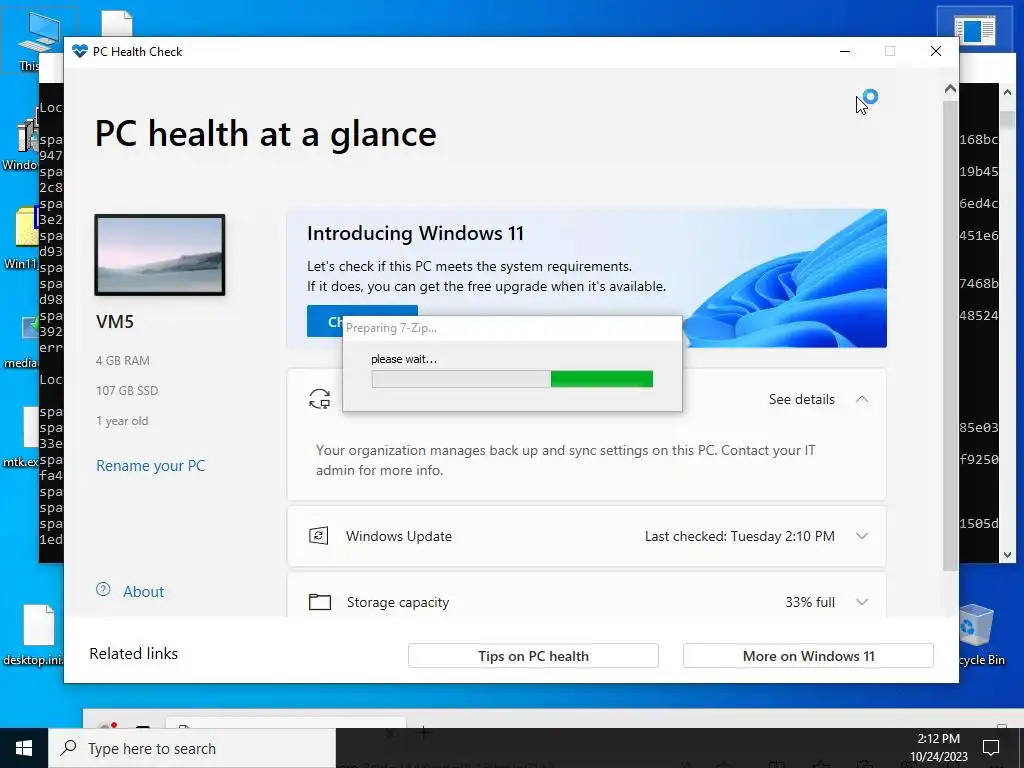
Task: Click More on Windows 11 button
Action: point(808,656)
